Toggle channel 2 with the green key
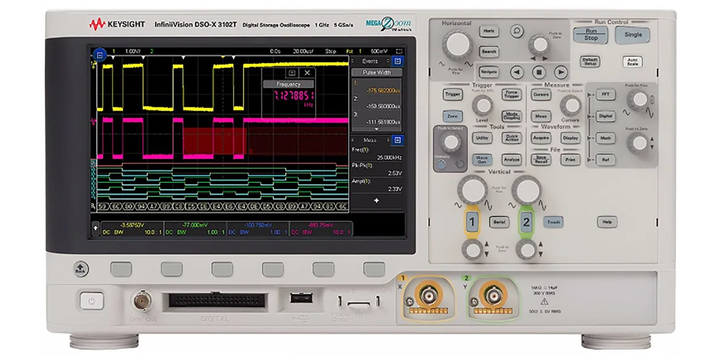The width and height of the screenshot is (720, 360). coord(526,222)
